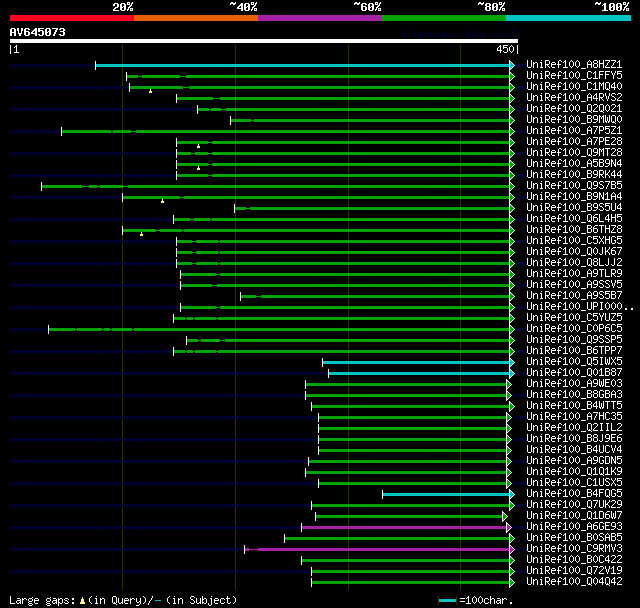Select the UniRef100_Q01B87 label
Viewport: 640px width, 608px height.
[x=574, y=373]
